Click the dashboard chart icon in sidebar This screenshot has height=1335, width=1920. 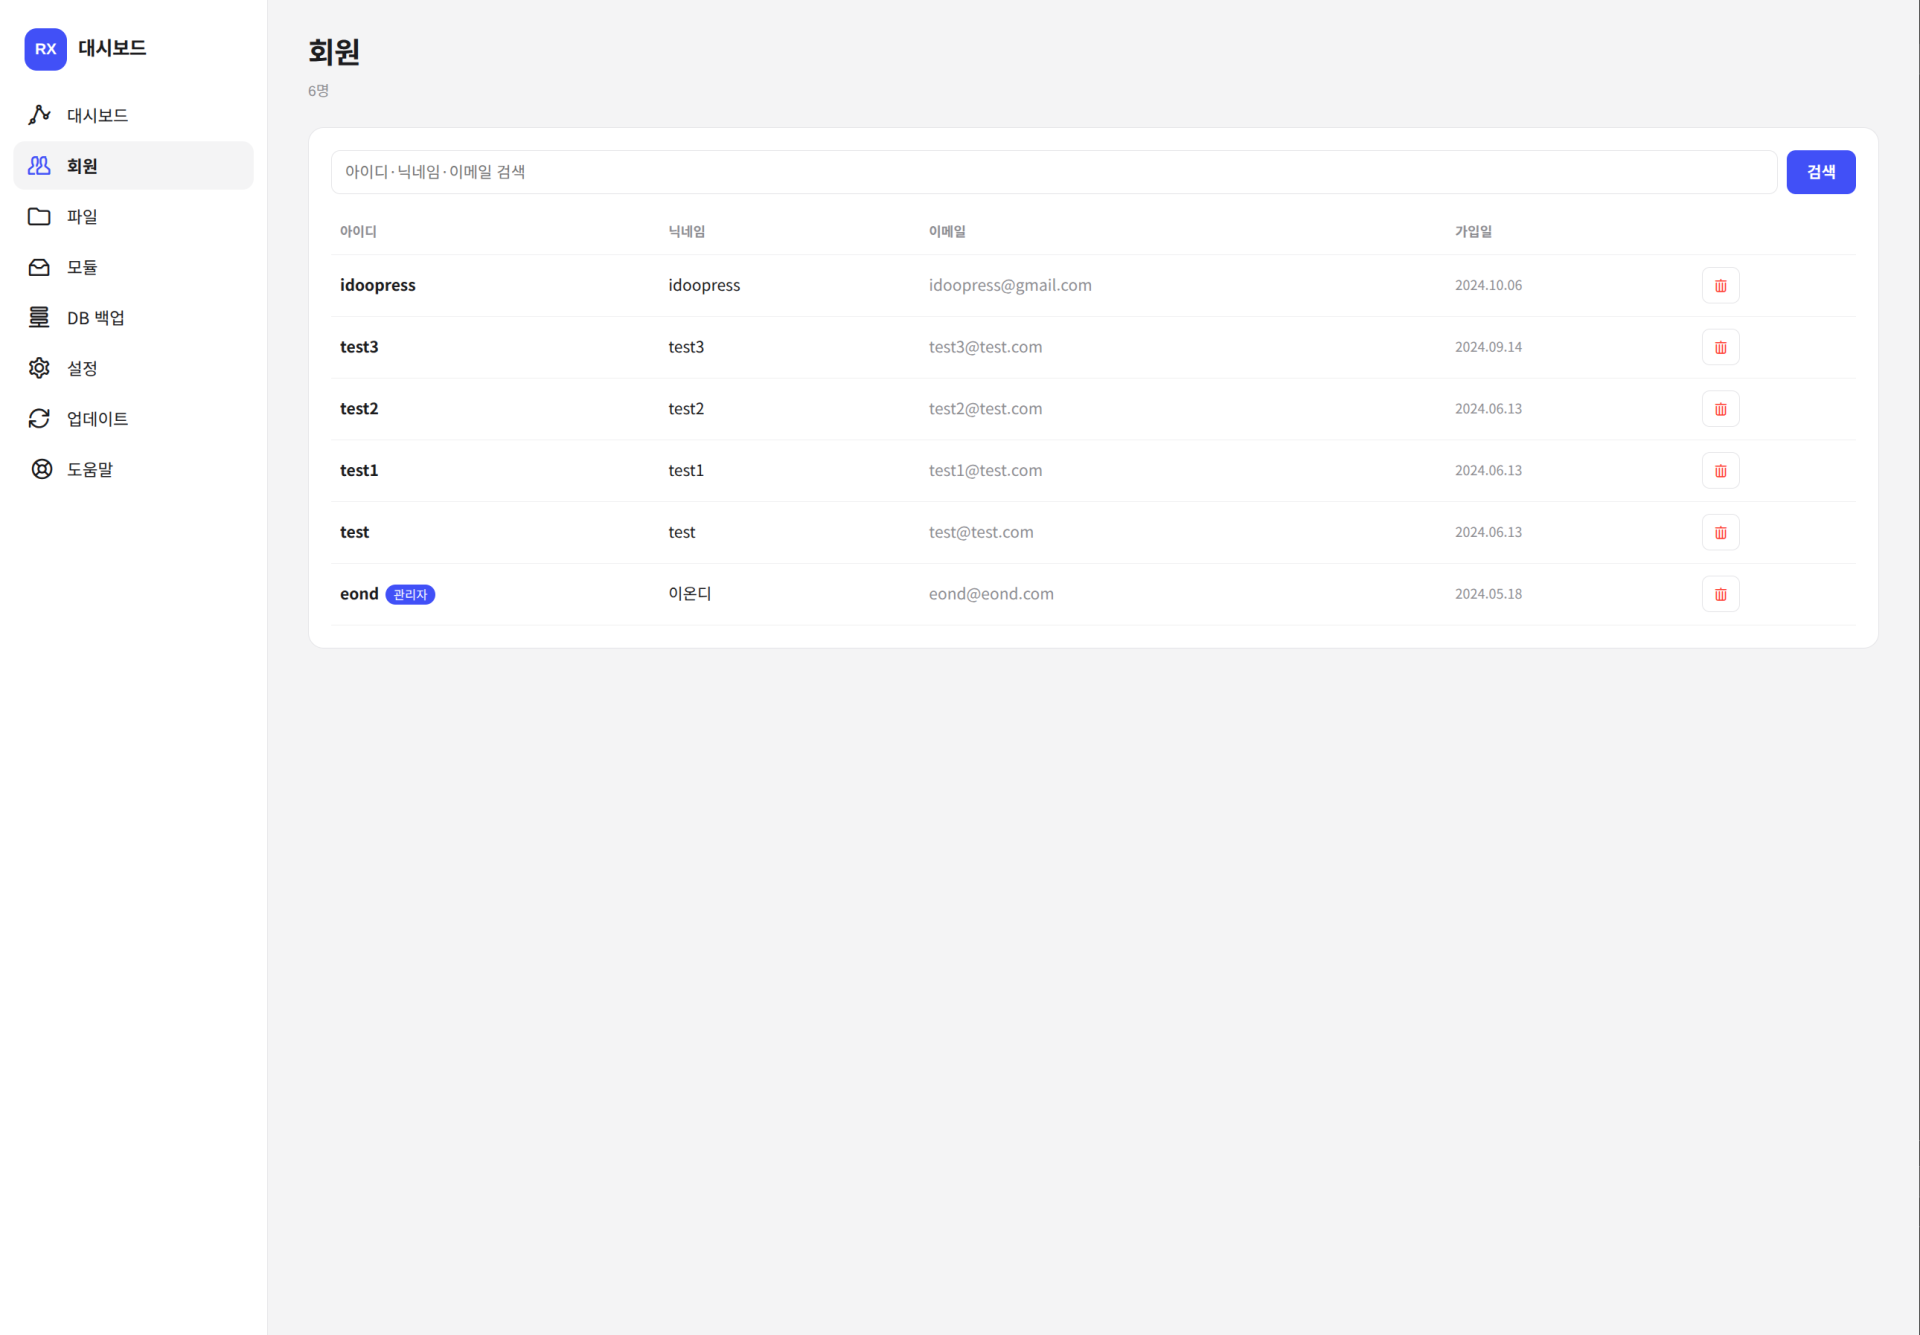click(x=39, y=115)
